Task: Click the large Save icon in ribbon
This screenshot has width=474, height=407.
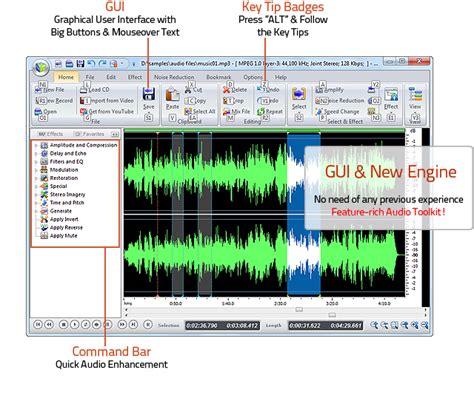Action: (149, 94)
